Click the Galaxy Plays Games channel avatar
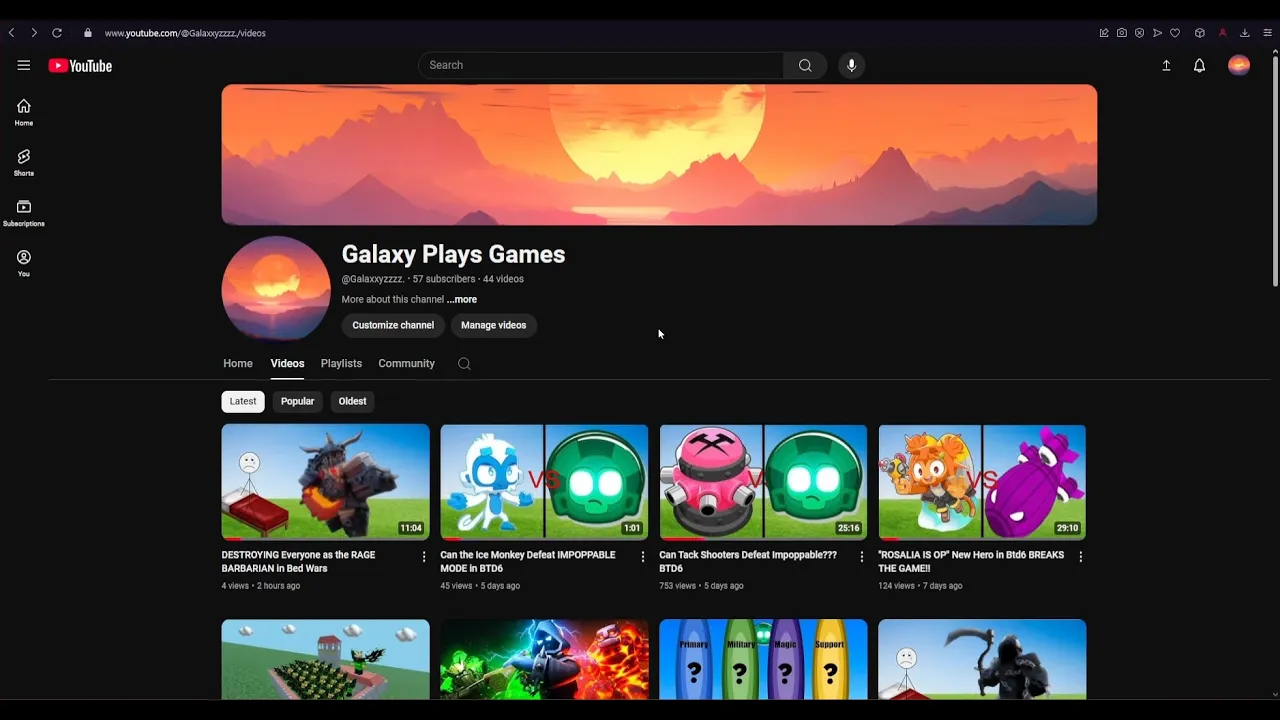1280x720 pixels. click(x=276, y=290)
